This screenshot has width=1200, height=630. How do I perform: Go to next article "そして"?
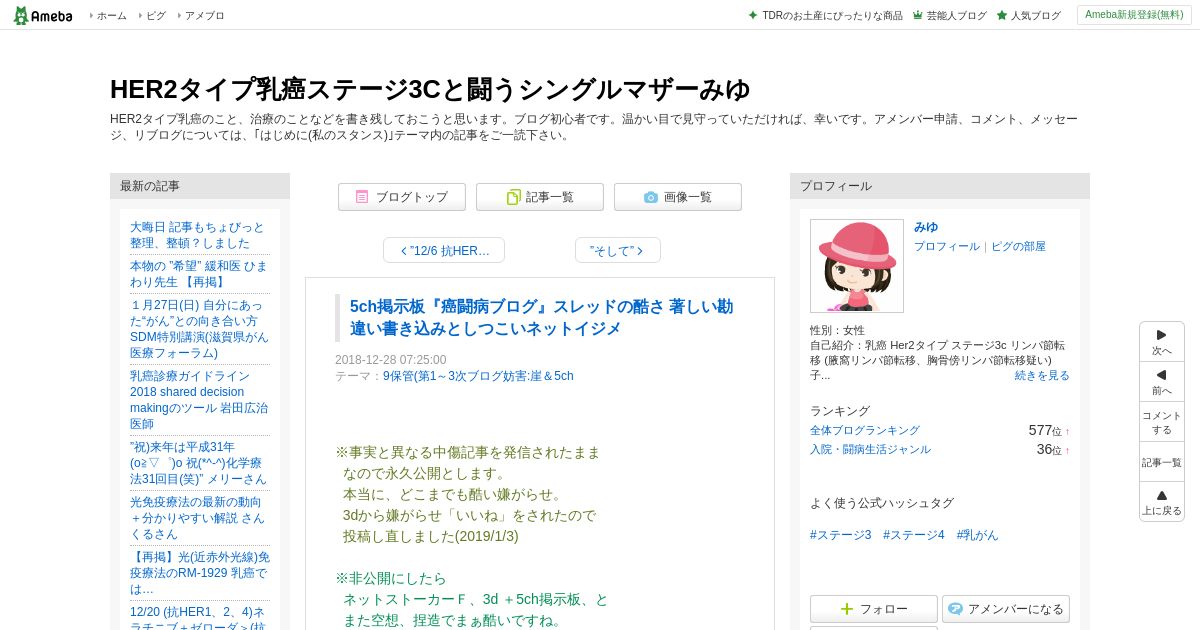click(x=618, y=250)
